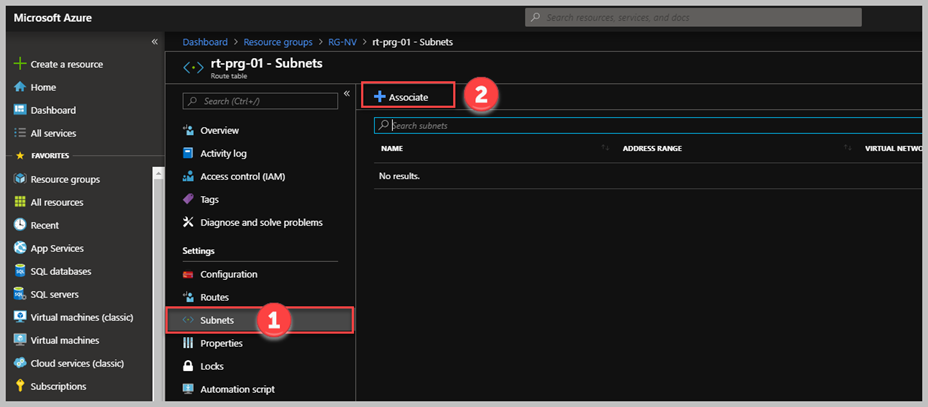Click the rt-prg-01 route table header icon
The width and height of the screenshot is (928, 407).
point(193,67)
